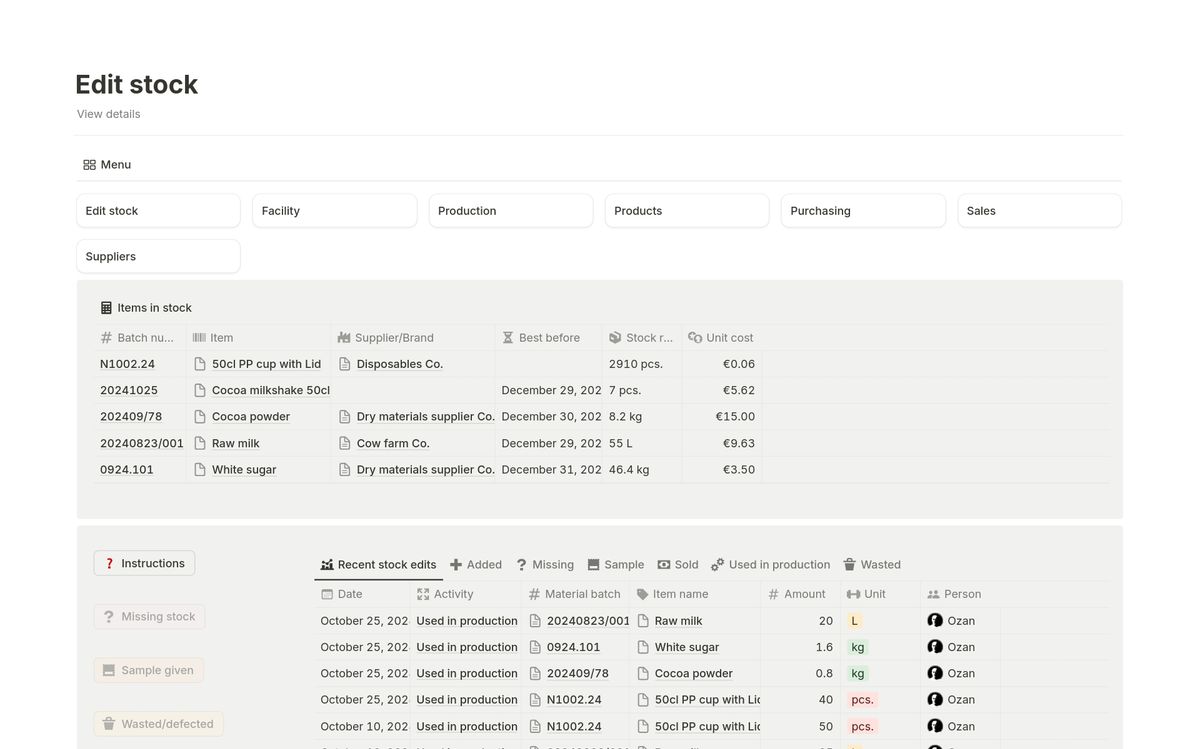Click Ozan's avatar in Raw milk row
The image size is (1200, 749).
[x=935, y=621]
